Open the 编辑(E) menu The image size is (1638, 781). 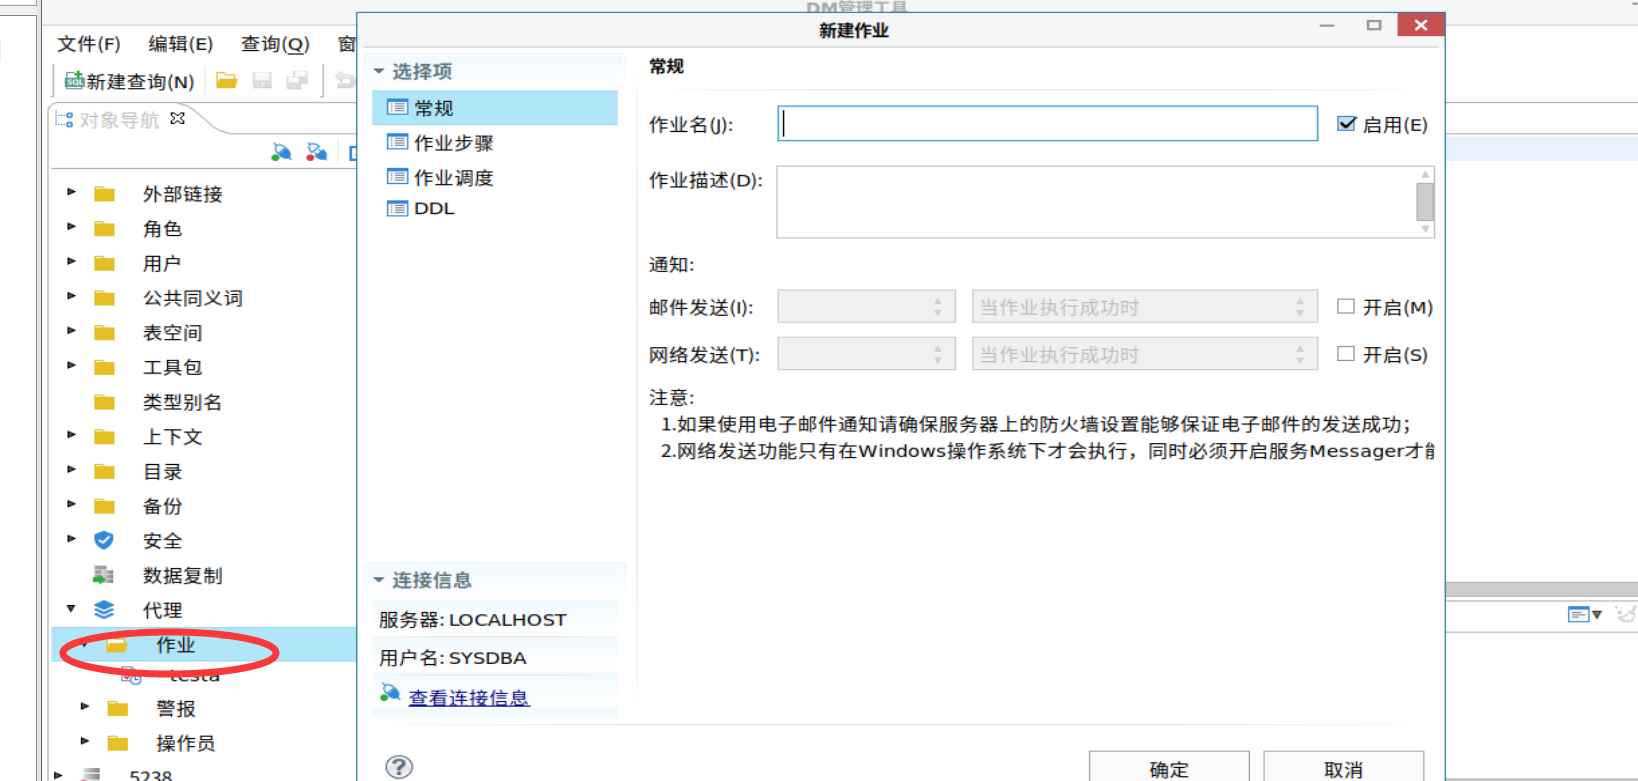(x=181, y=44)
